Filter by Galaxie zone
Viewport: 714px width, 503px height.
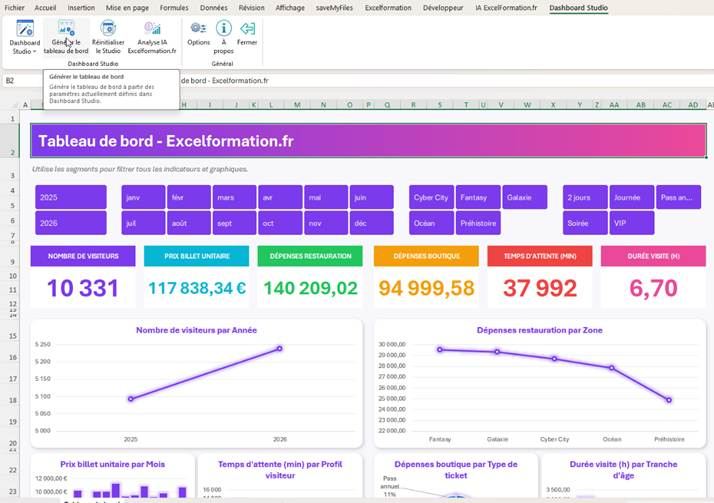tap(525, 197)
